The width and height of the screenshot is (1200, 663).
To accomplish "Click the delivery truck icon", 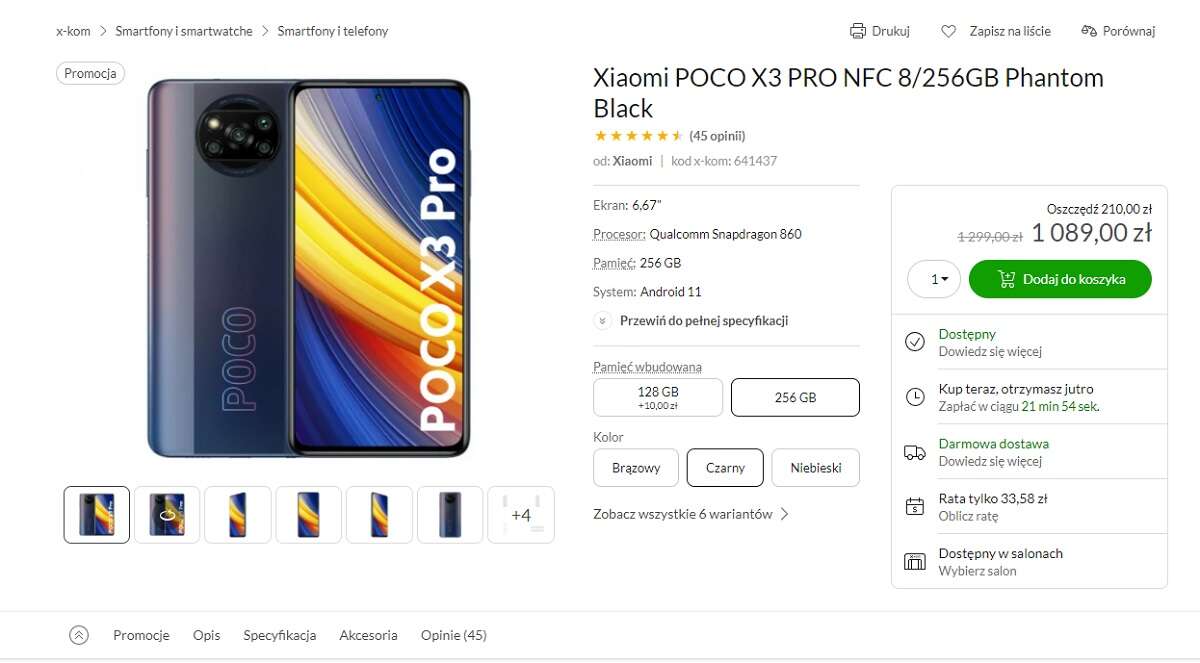I will 914,452.
